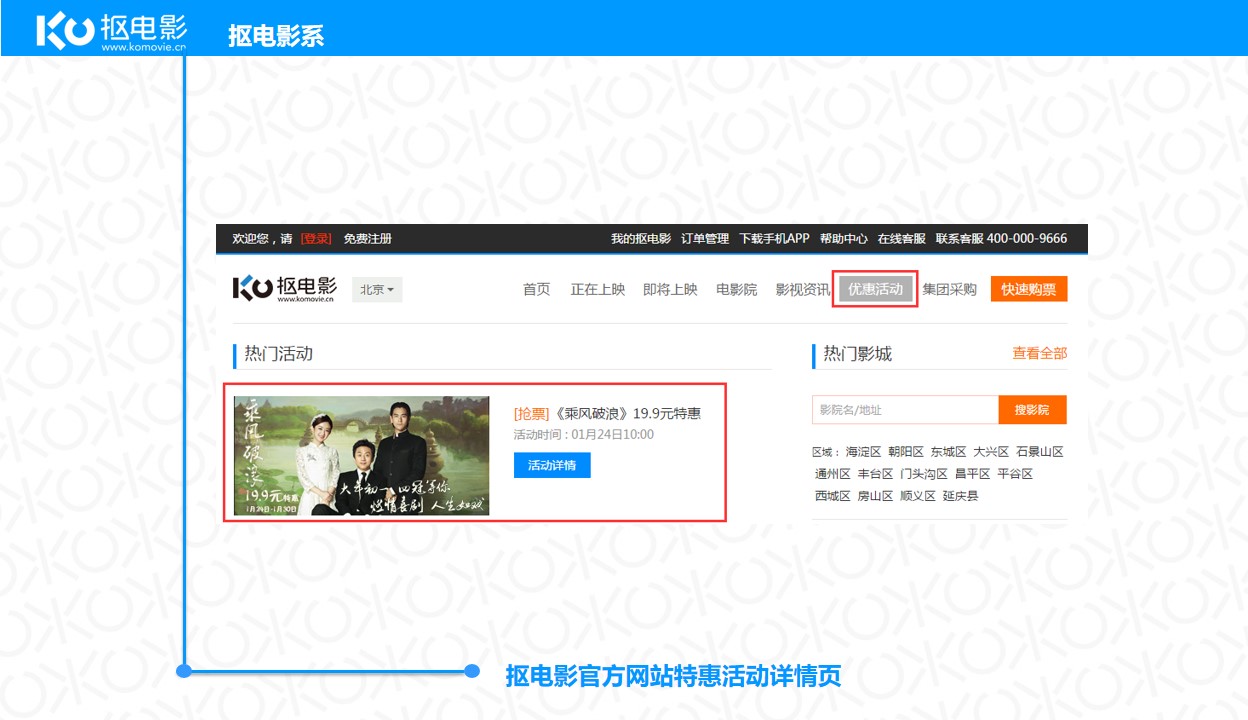Contact 在线客服 online support
This screenshot has height=720, width=1248.
902,239
